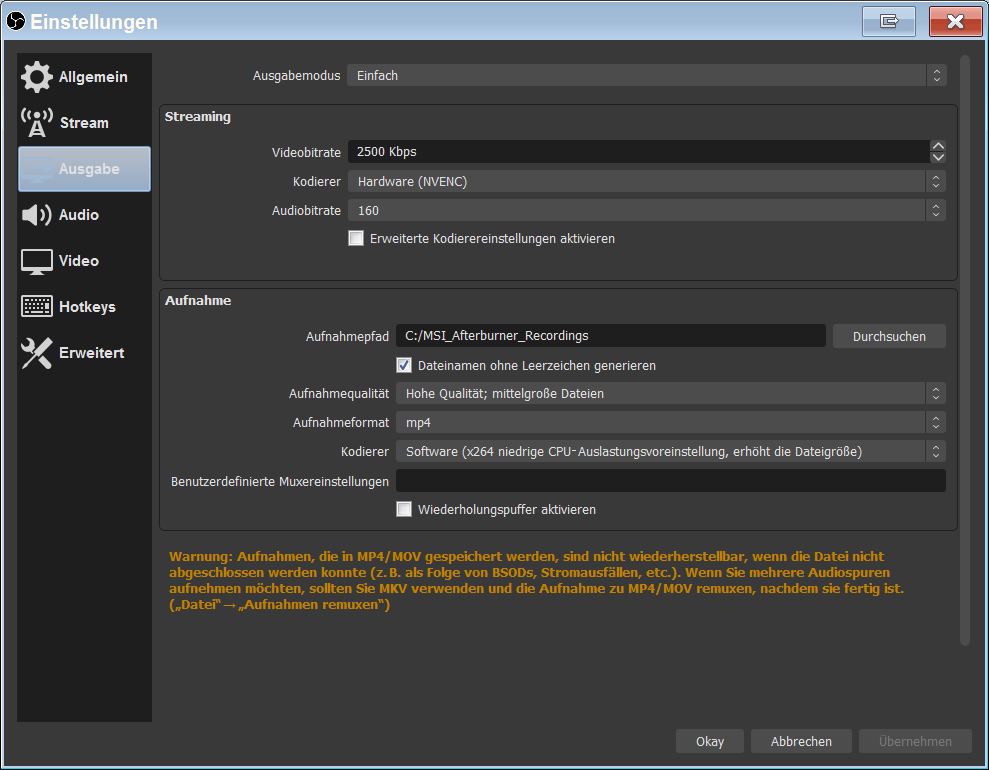Enable Wiederholungspuffer aktivieren checkbox
The height and width of the screenshot is (770, 989).
click(x=404, y=510)
